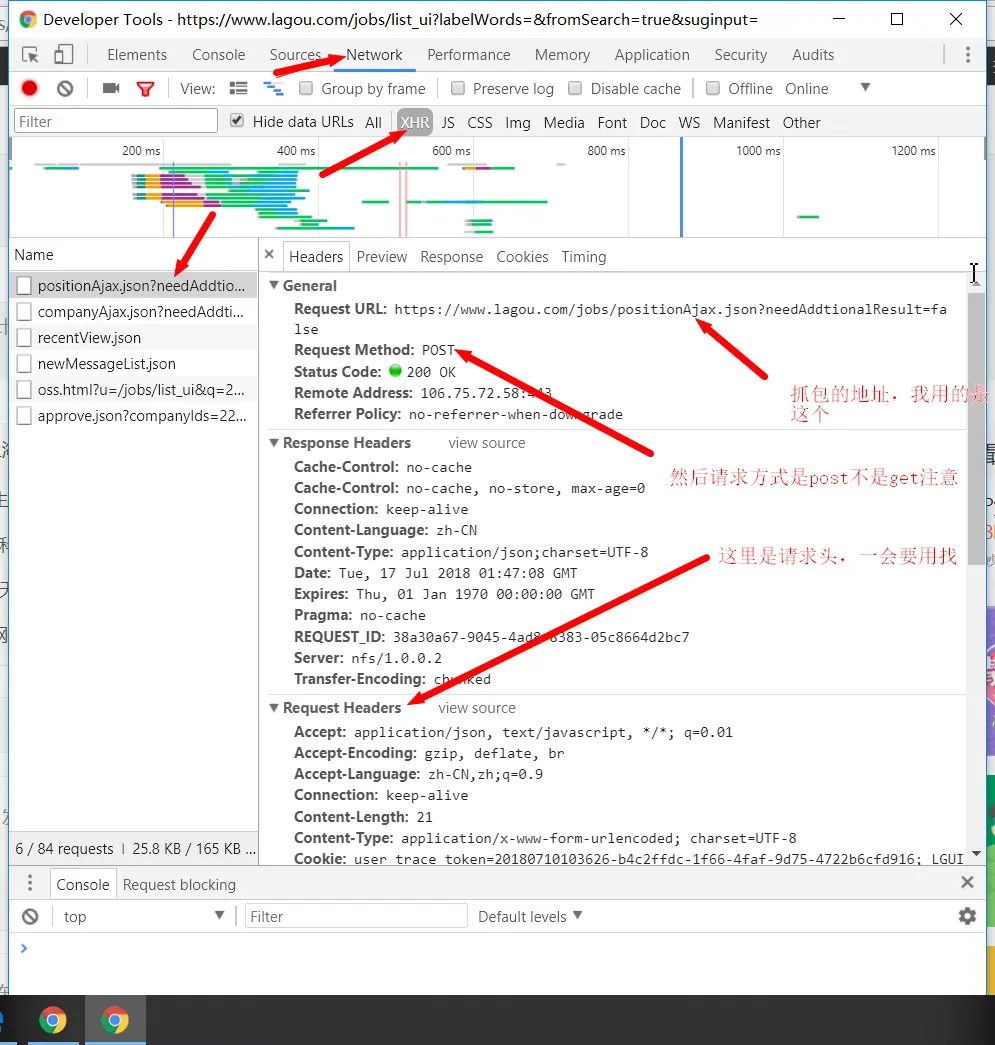Collapse the Response Headers section
This screenshot has width=995, height=1045.
click(x=274, y=443)
